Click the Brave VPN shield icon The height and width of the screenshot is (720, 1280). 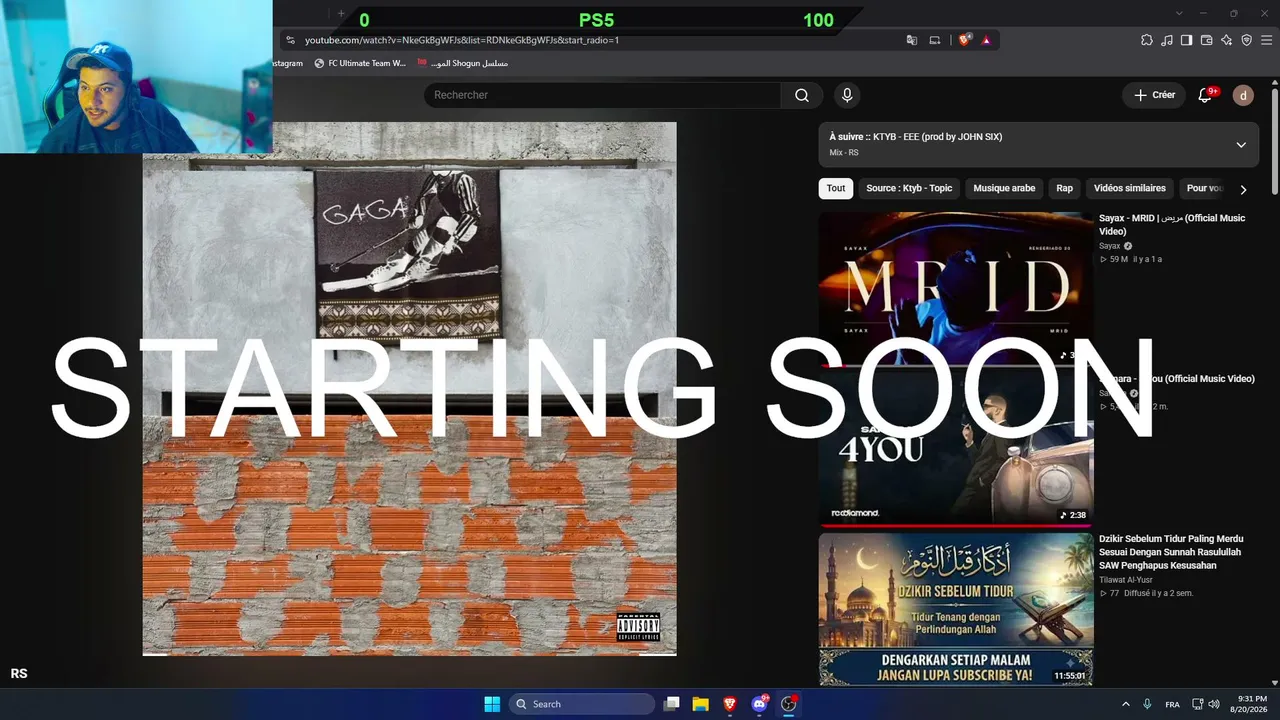(1247, 40)
